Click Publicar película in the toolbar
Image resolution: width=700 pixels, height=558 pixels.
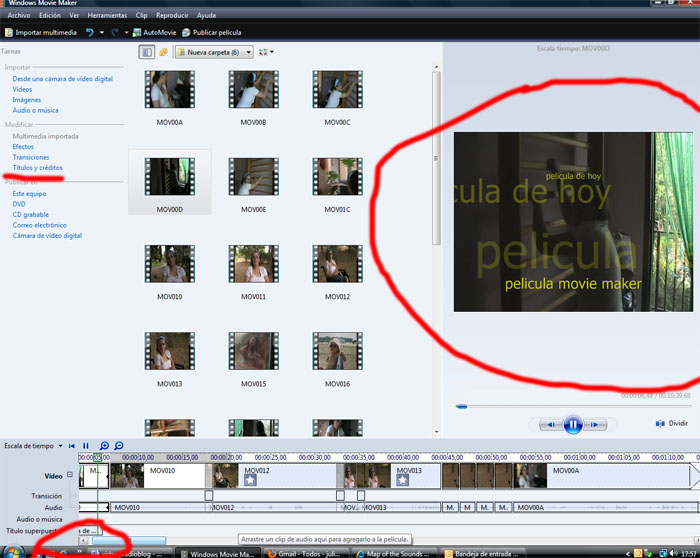click(212, 33)
